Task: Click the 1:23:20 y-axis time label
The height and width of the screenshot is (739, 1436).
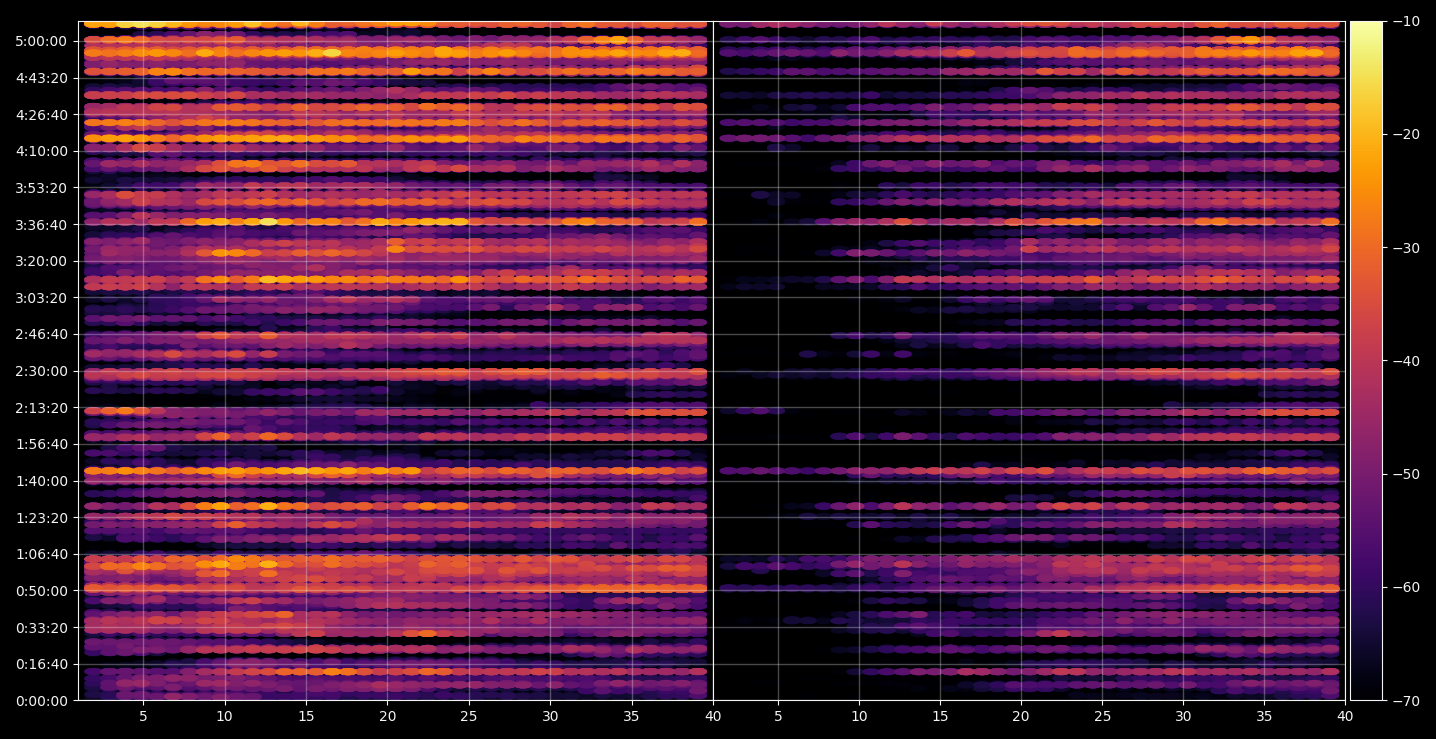Action: [x=41, y=517]
